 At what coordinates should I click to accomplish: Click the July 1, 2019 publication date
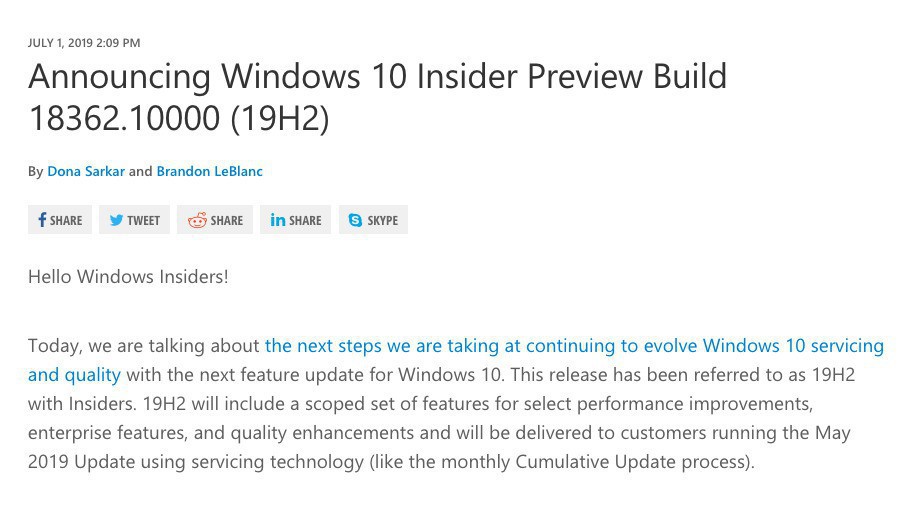click(x=84, y=43)
